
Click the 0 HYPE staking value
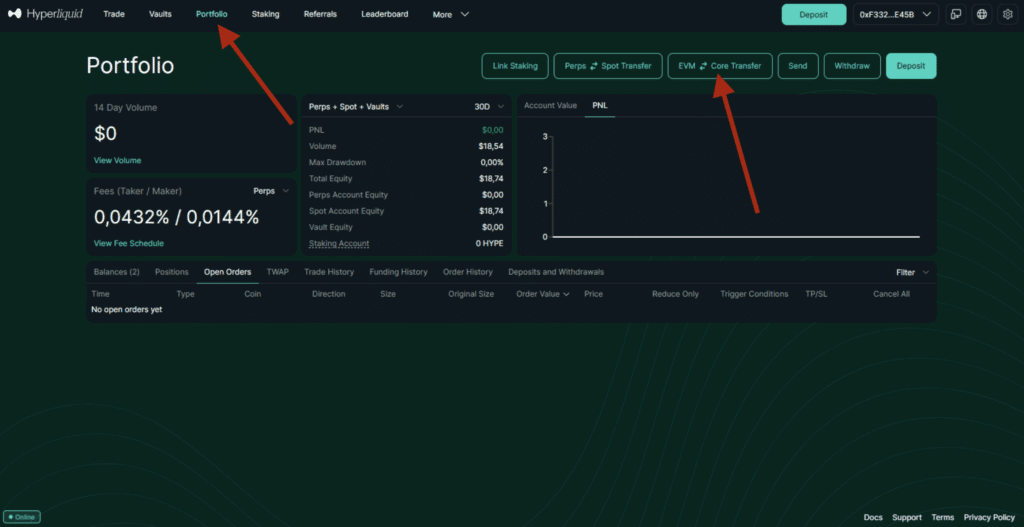(489, 244)
